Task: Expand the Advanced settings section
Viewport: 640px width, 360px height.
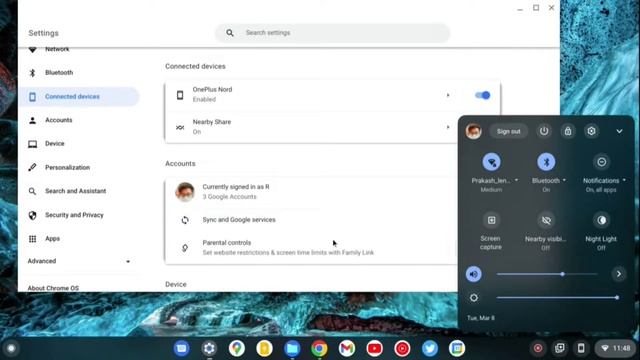Action: point(79,261)
